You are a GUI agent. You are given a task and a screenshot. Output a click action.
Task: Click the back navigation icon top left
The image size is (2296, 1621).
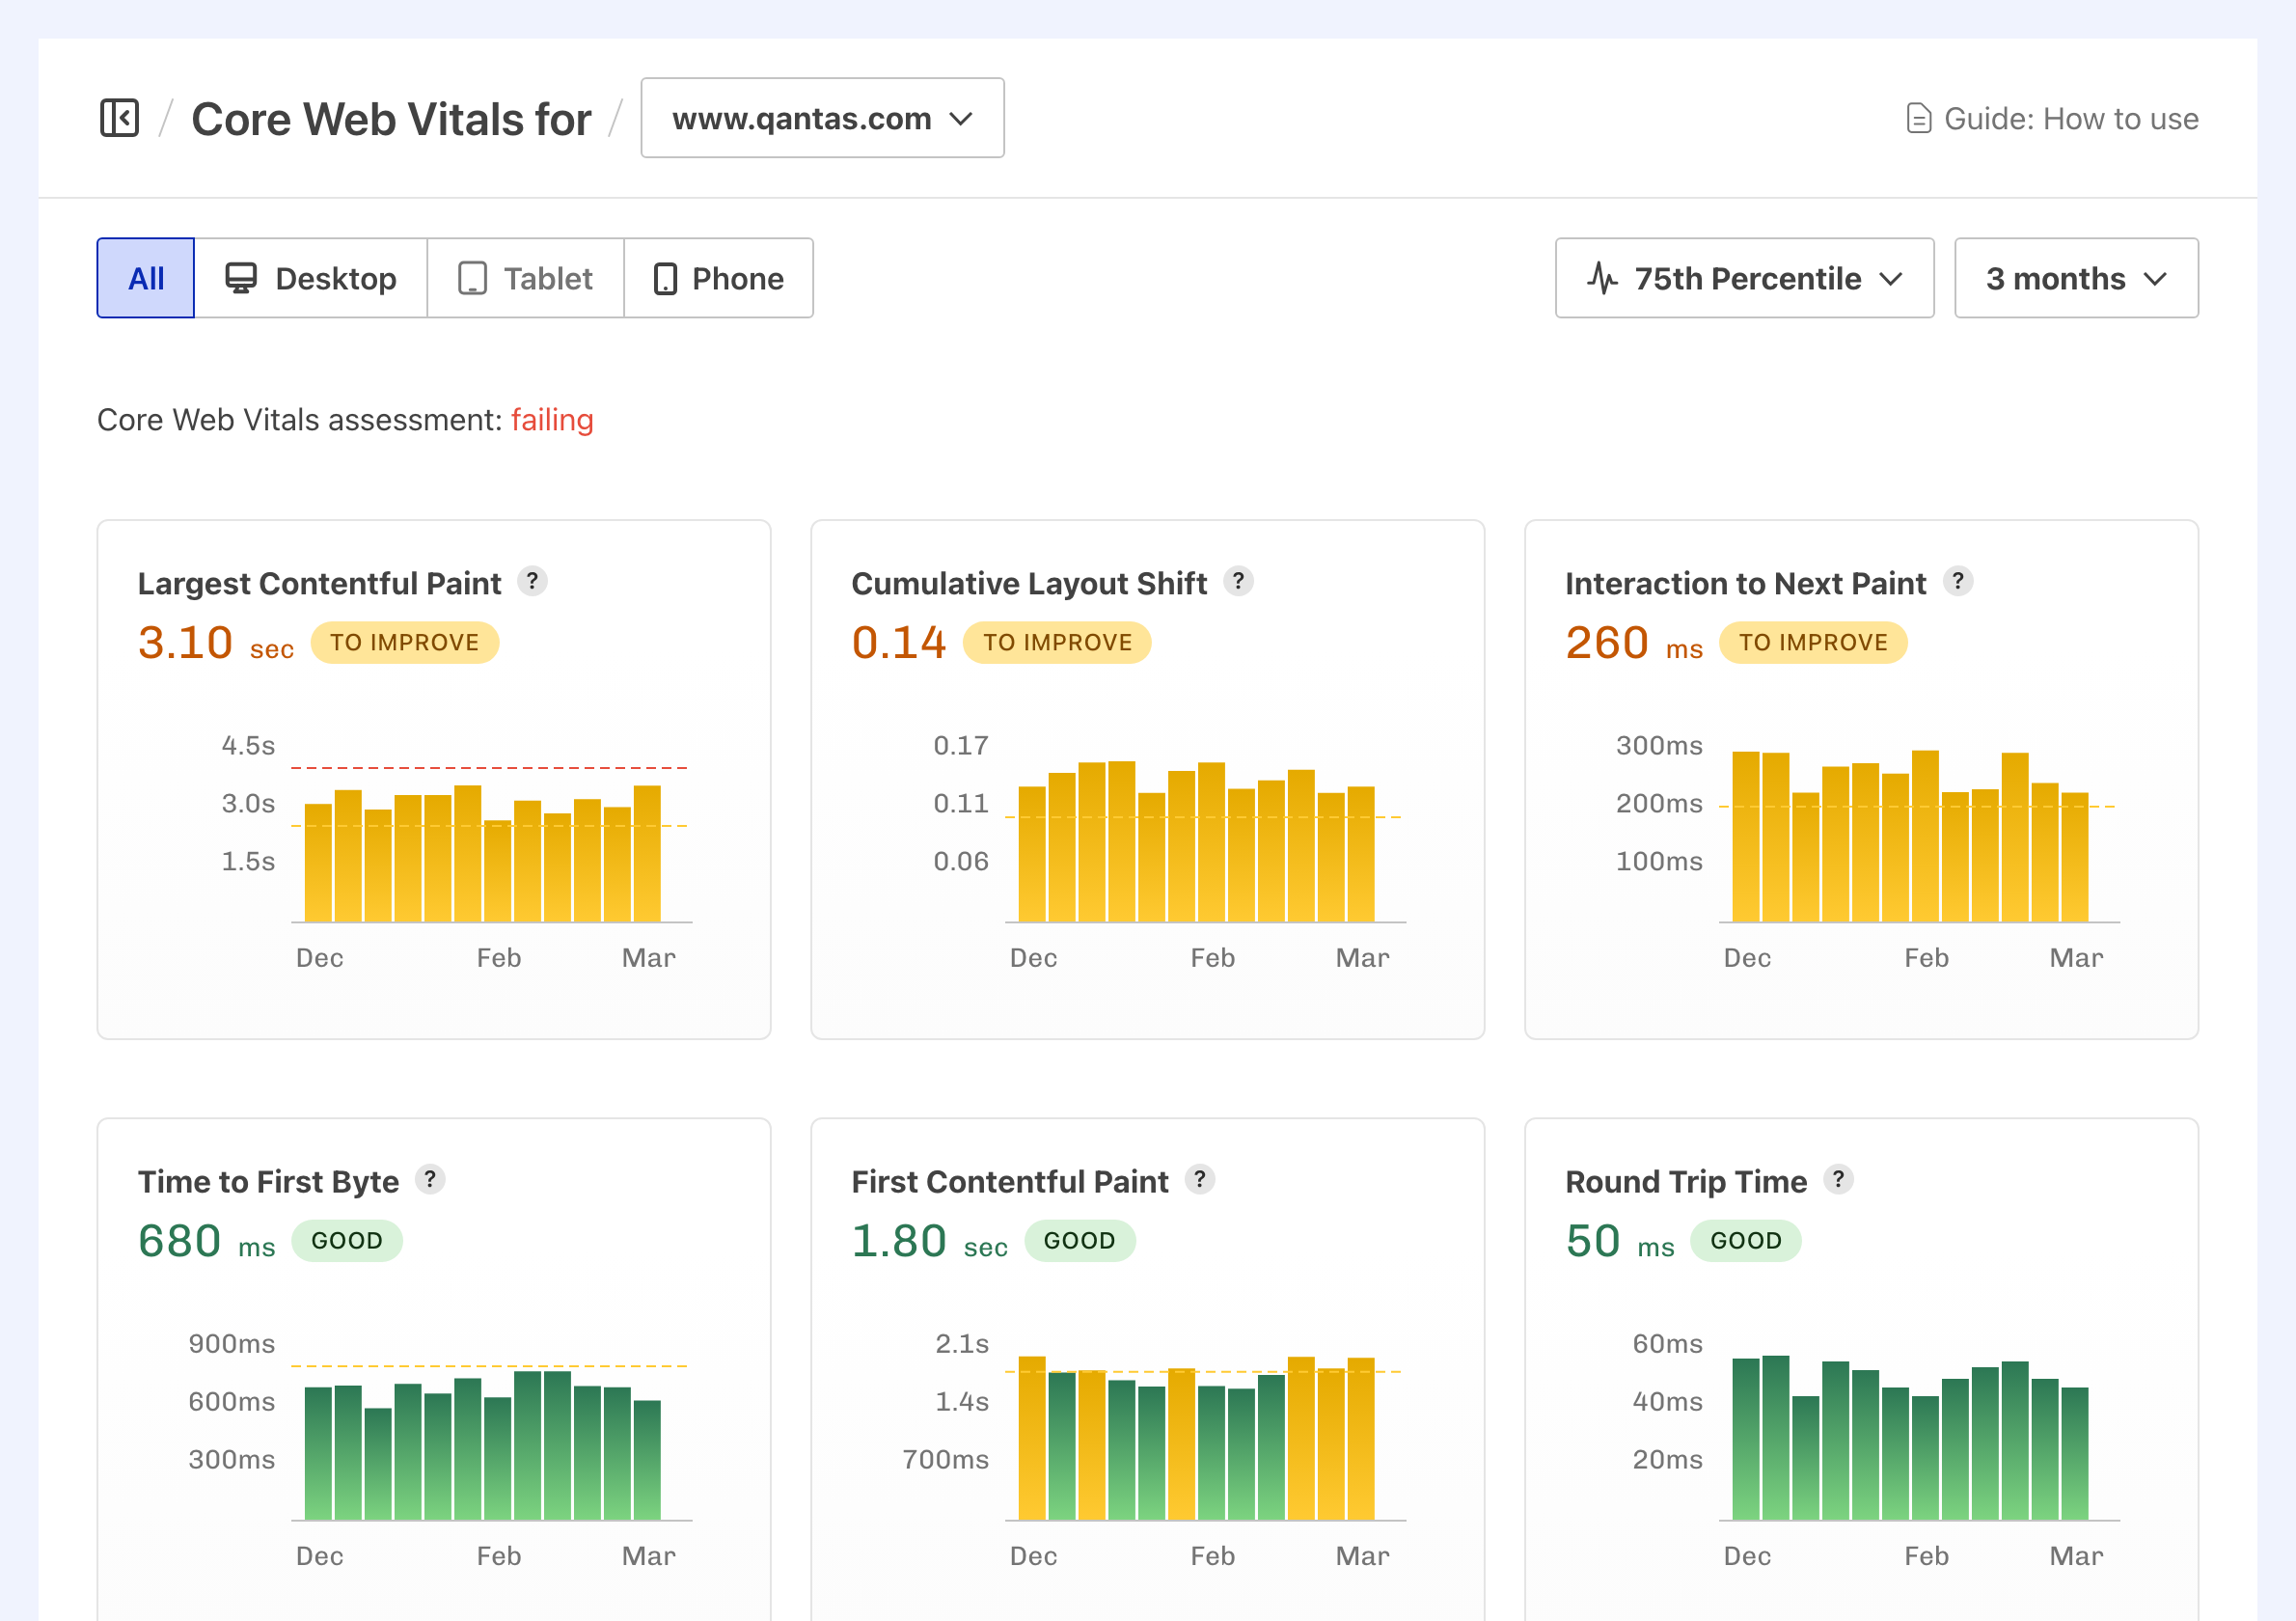tap(119, 117)
